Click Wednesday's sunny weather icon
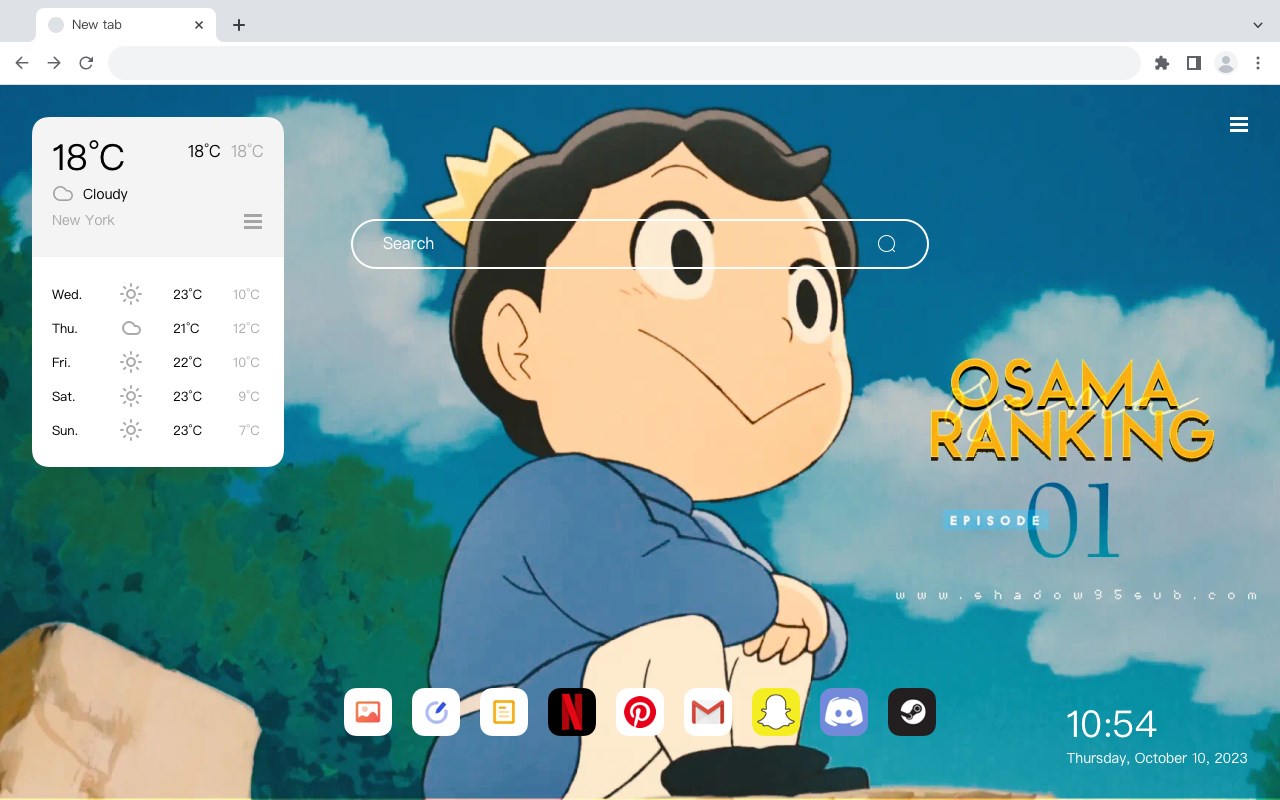Screen dimensions: 1280x800 131,294
